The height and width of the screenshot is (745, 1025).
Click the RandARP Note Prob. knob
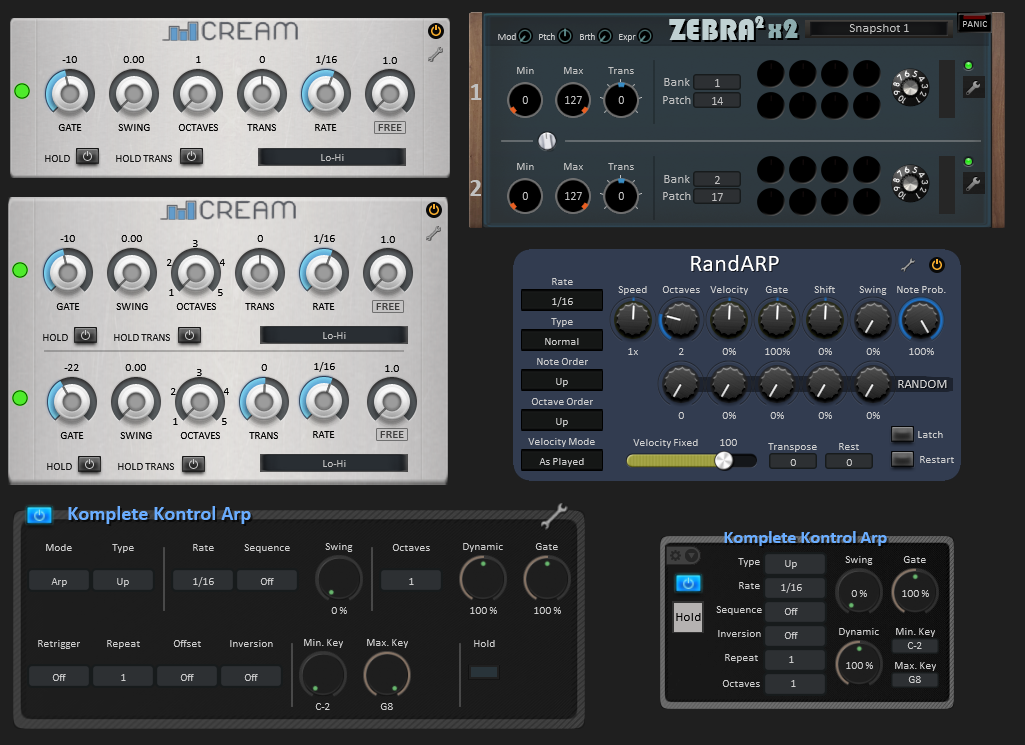pos(921,319)
